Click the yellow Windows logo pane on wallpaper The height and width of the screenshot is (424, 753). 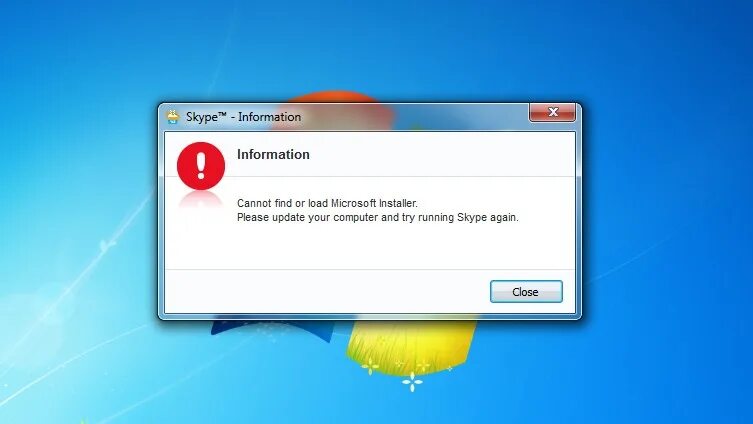point(411,345)
